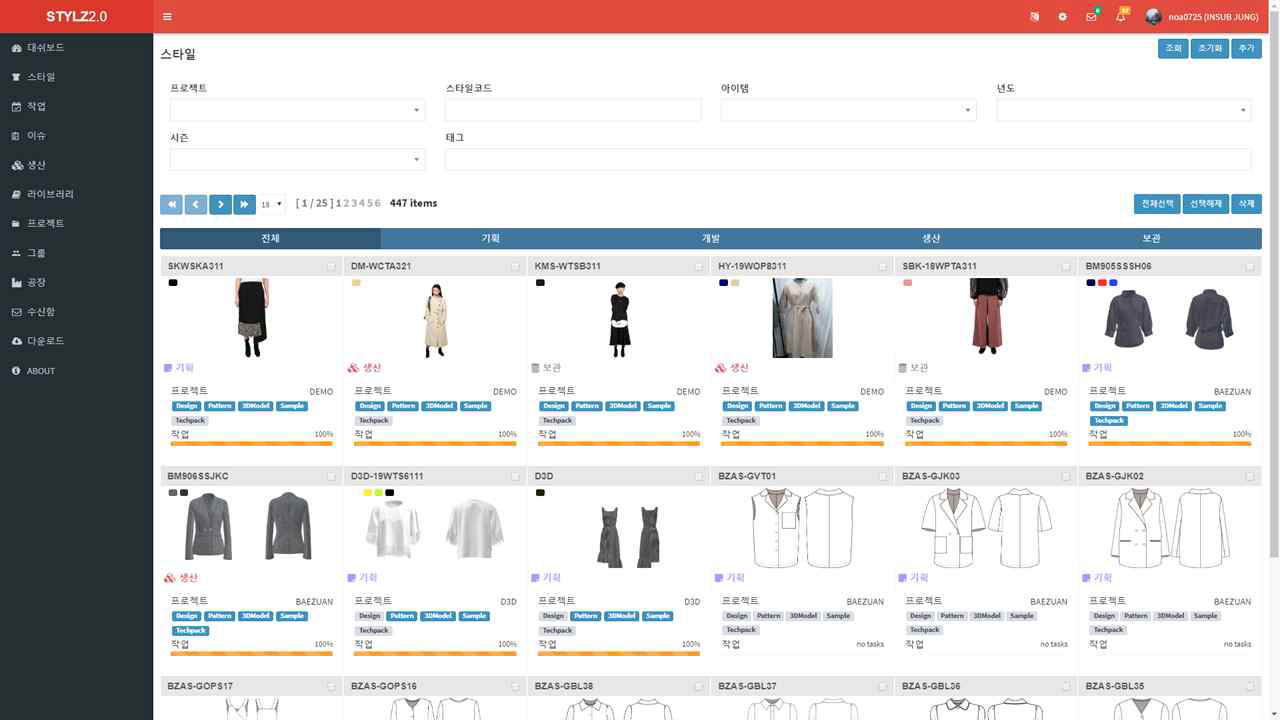Open 그룹 in sidebar
Viewport: 1280px width, 720px height.
[77, 253]
